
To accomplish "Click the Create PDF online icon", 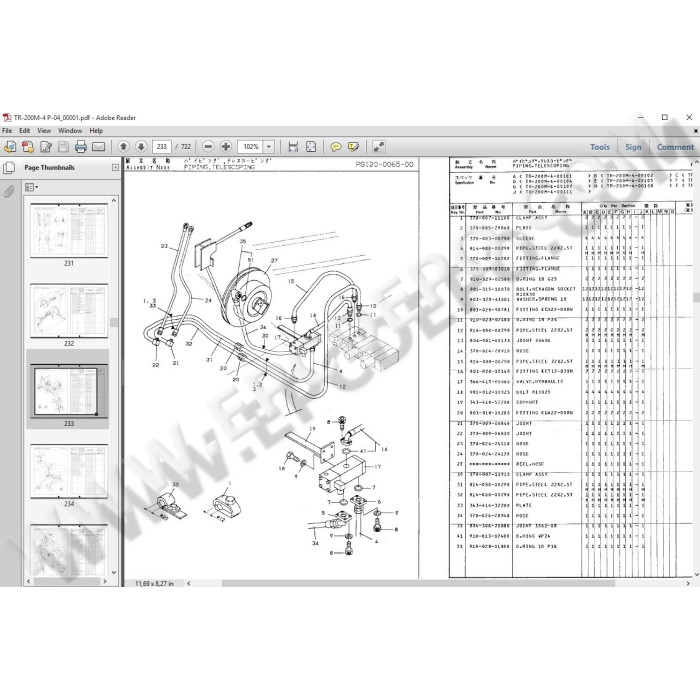I will click(28, 146).
